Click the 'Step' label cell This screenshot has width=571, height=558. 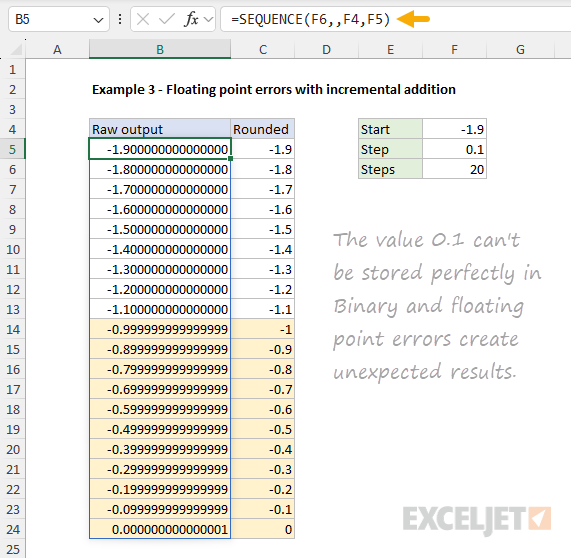(x=390, y=149)
